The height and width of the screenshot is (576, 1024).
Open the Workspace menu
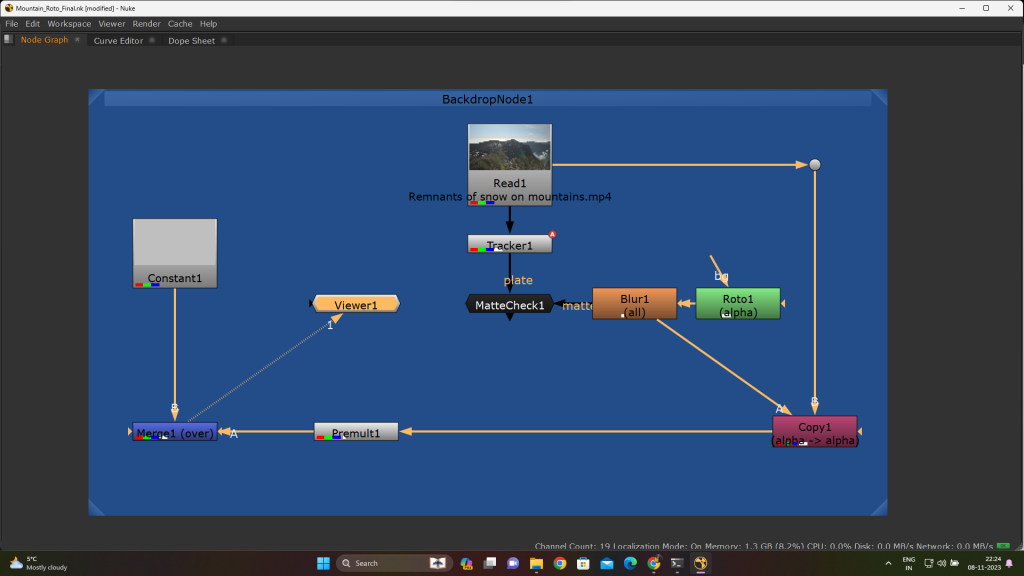69,24
